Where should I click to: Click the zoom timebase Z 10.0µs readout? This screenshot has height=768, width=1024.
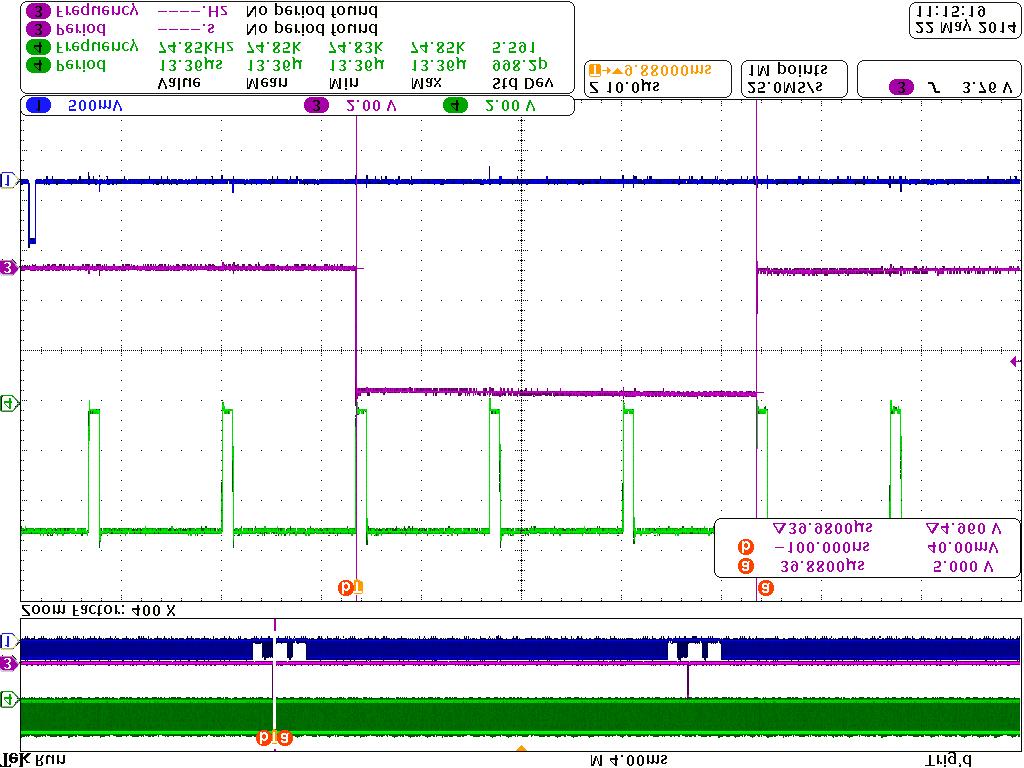[x=624, y=87]
